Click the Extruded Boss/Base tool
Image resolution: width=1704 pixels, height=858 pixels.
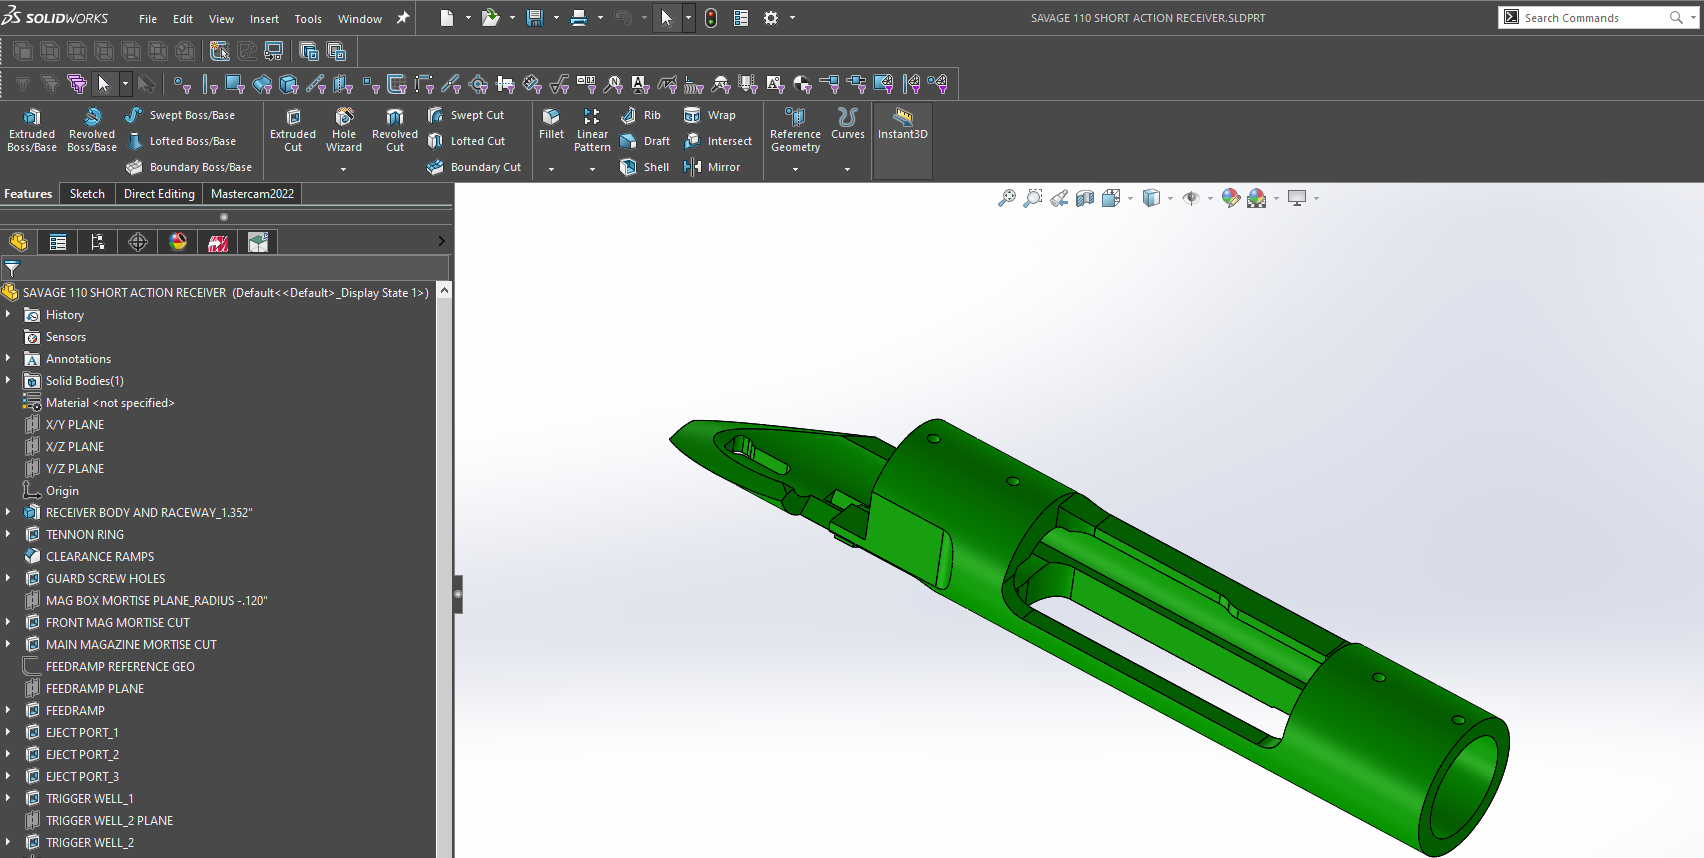32,130
